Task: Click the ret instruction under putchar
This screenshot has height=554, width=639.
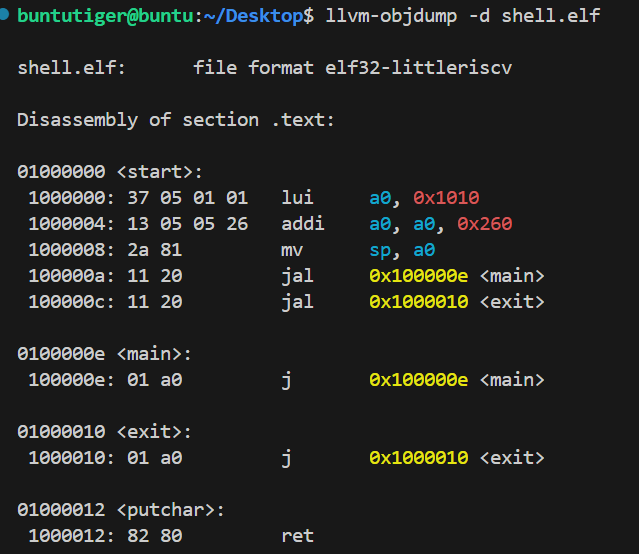Action: tap(298, 536)
